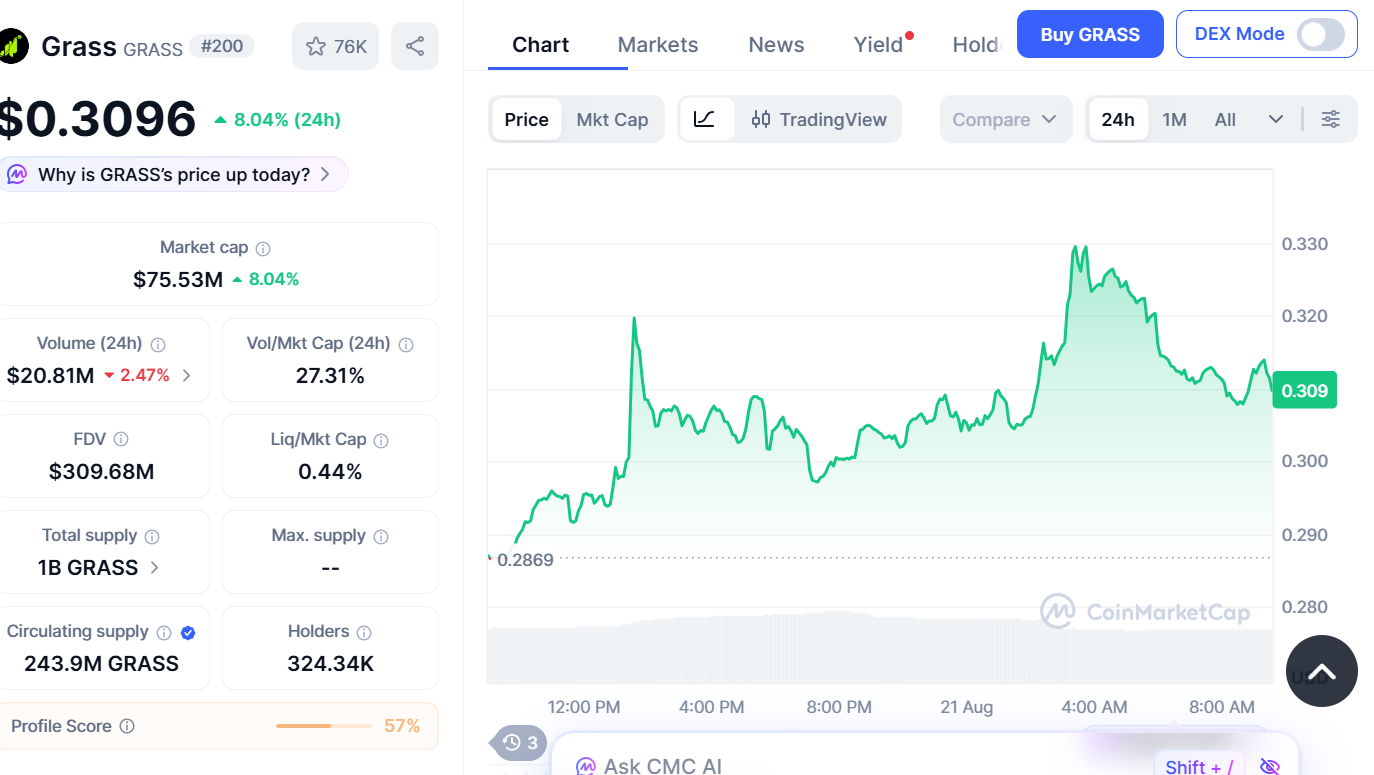The height and width of the screenshot is (775, 1374).
Task: Expand more time range options chevron
Action: tap(1276, 119)
